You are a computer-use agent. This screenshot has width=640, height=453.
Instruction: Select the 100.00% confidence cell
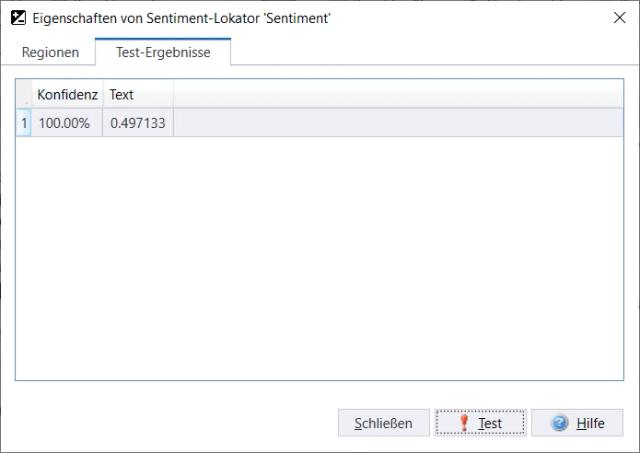(65, 122)
